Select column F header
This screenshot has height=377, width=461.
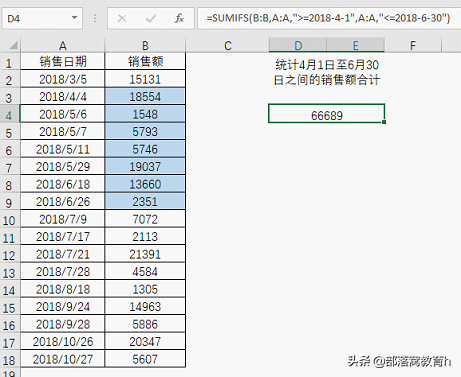[x=413, y=45]
